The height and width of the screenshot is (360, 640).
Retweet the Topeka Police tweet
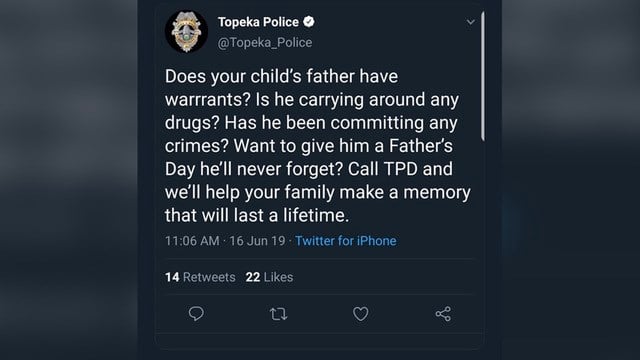coord(278,314)
